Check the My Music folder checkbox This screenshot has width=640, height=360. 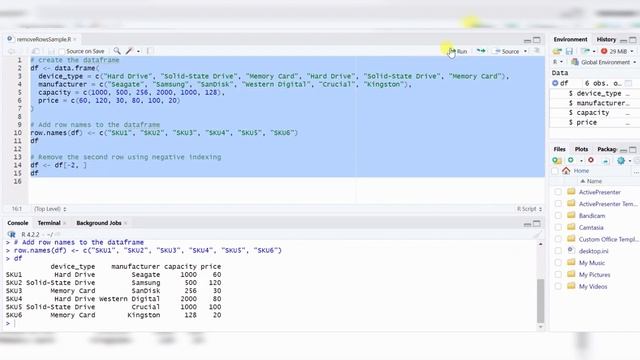click(558, 263)
